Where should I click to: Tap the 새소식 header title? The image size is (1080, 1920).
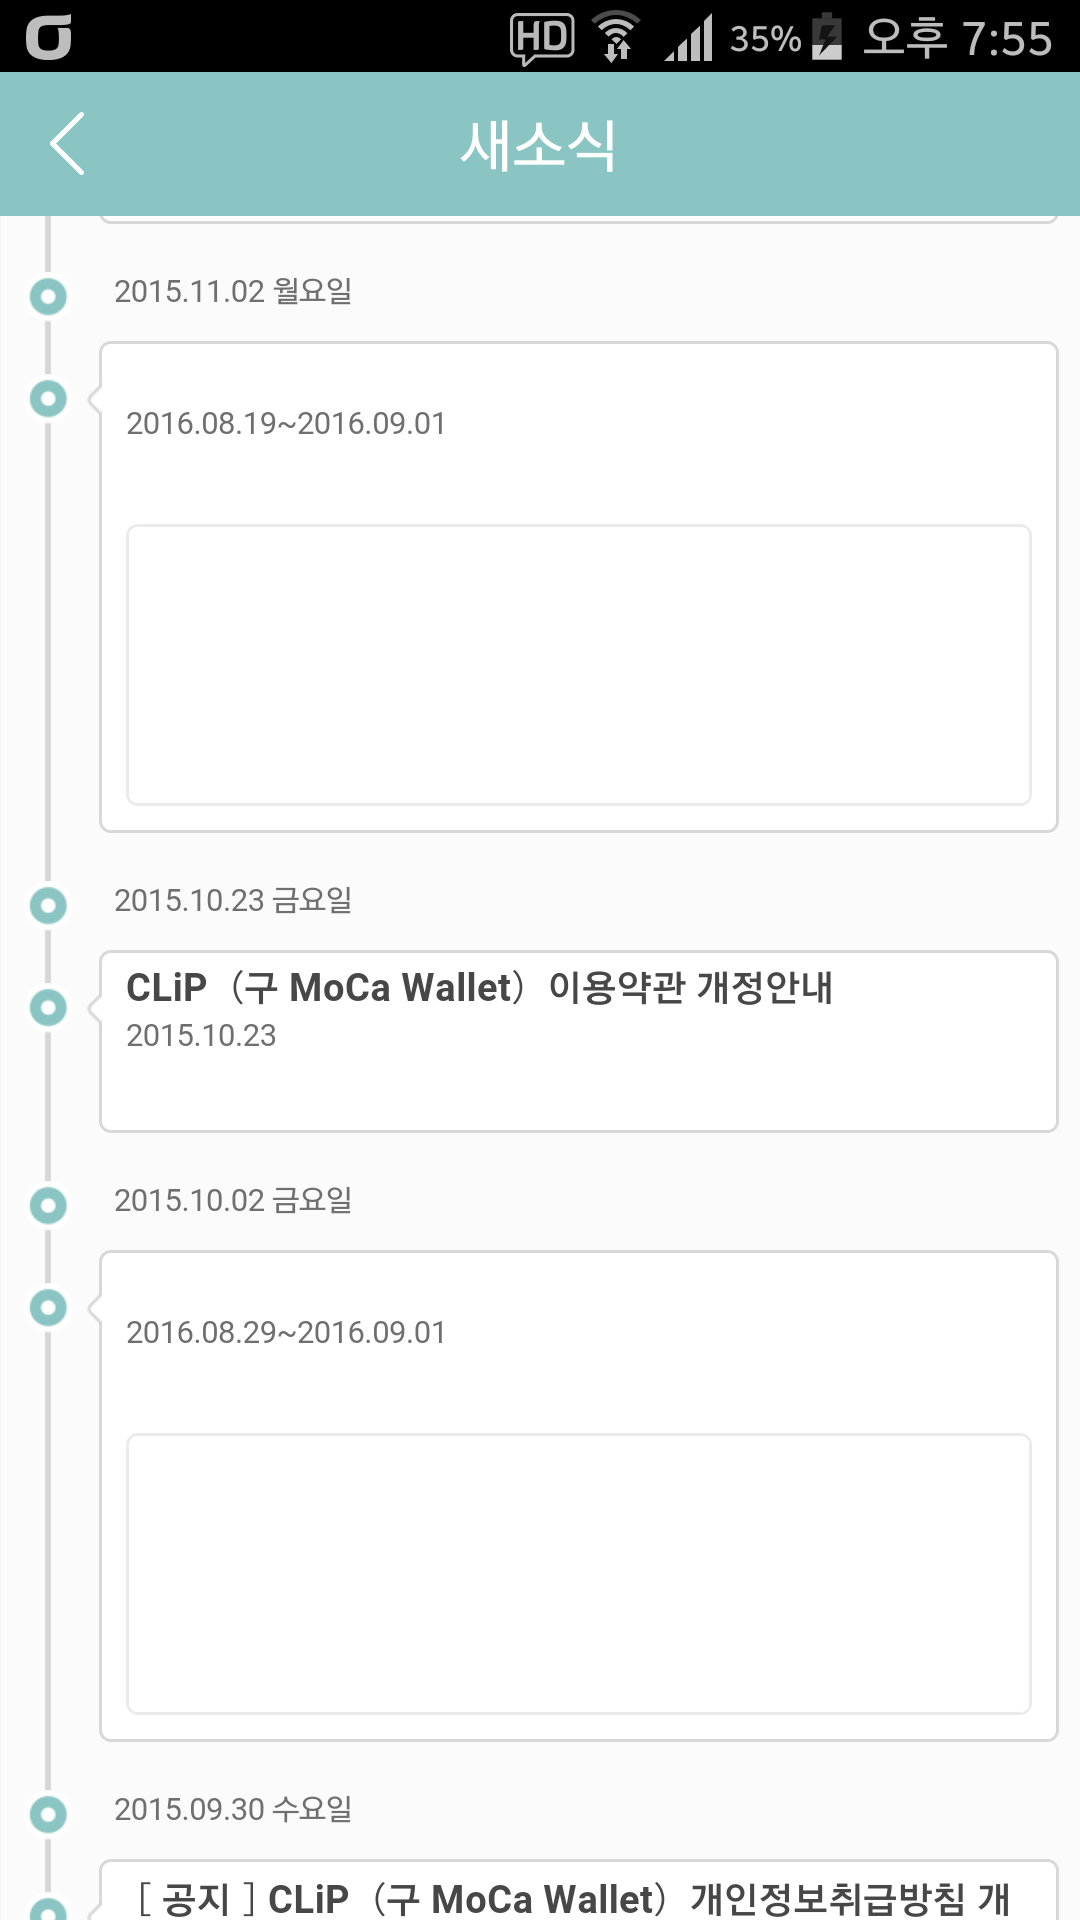(538, 145)
